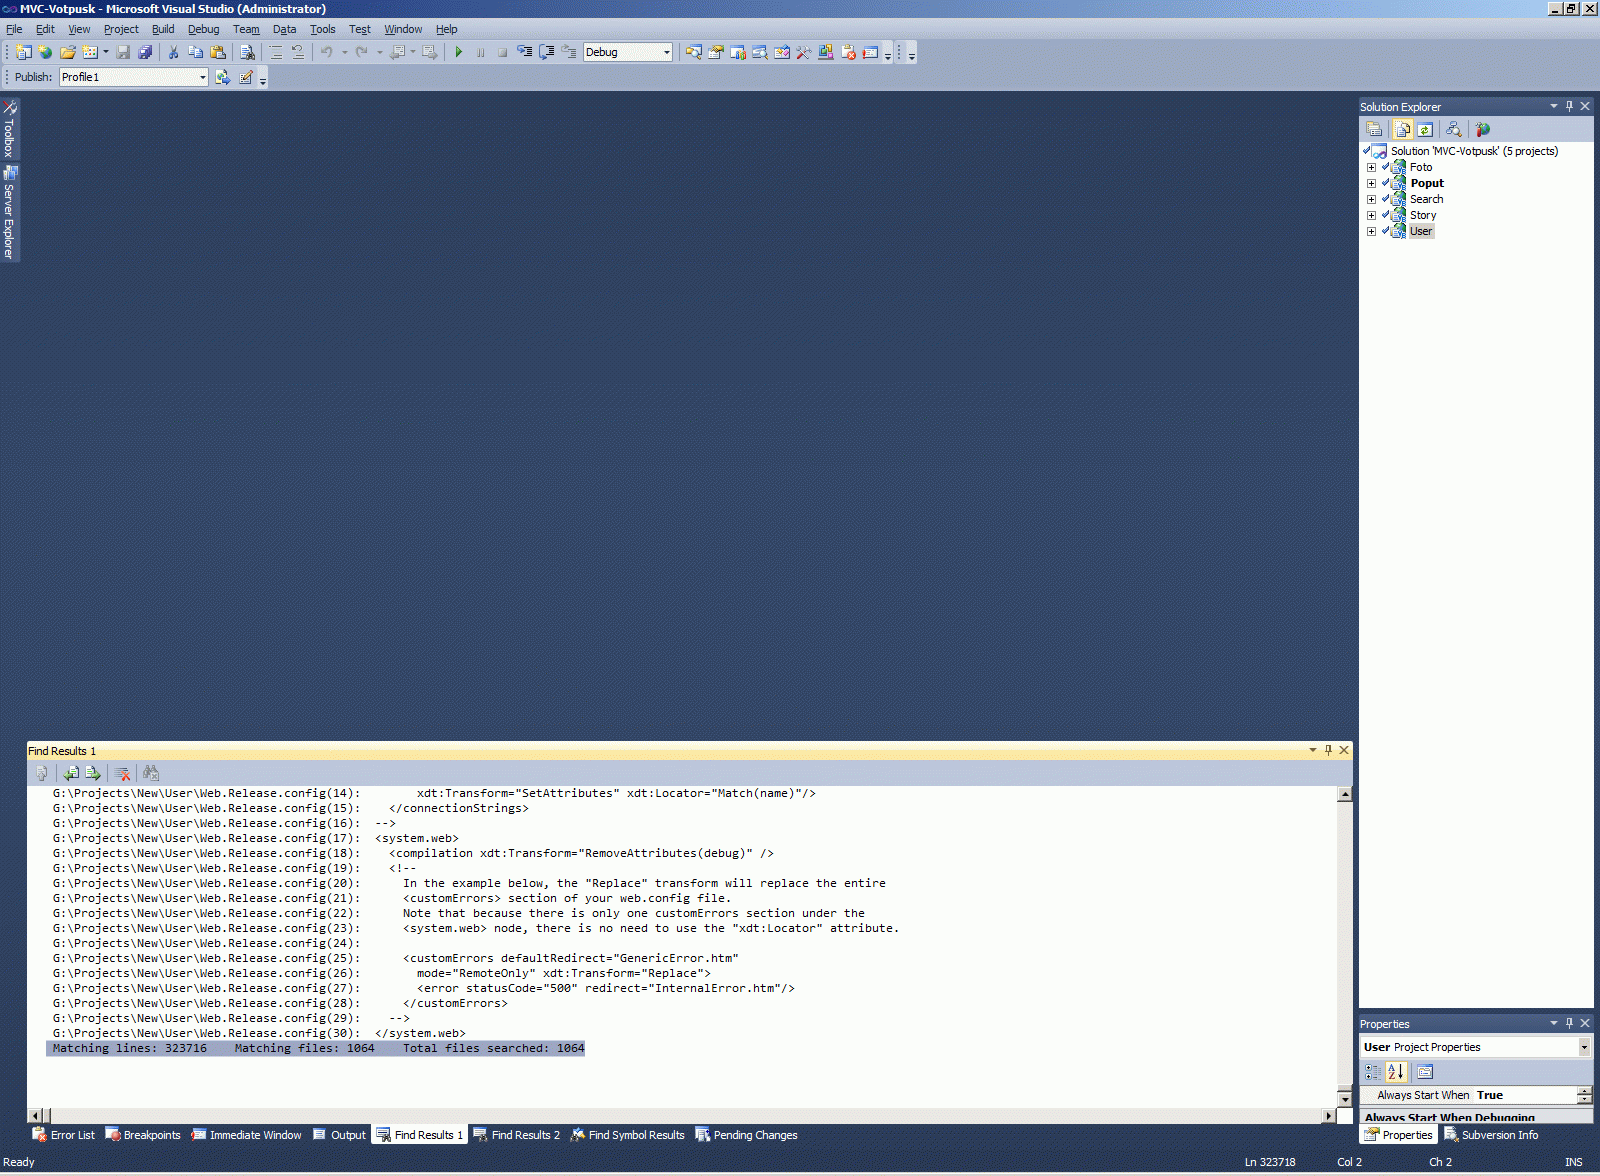
Task: Click the Solution Explorer Properties icon
Action: [x=1375, y=129]
